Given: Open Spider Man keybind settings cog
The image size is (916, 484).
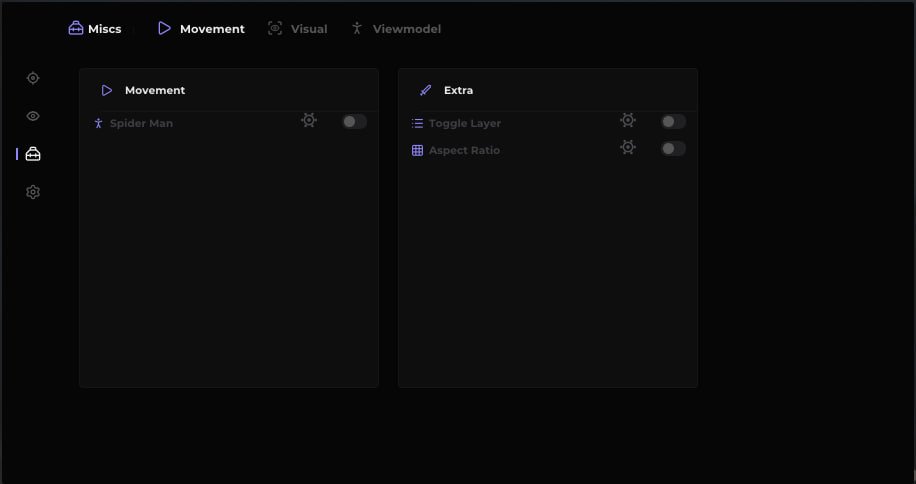Looking at the screenshot, I should coord(309,120).
